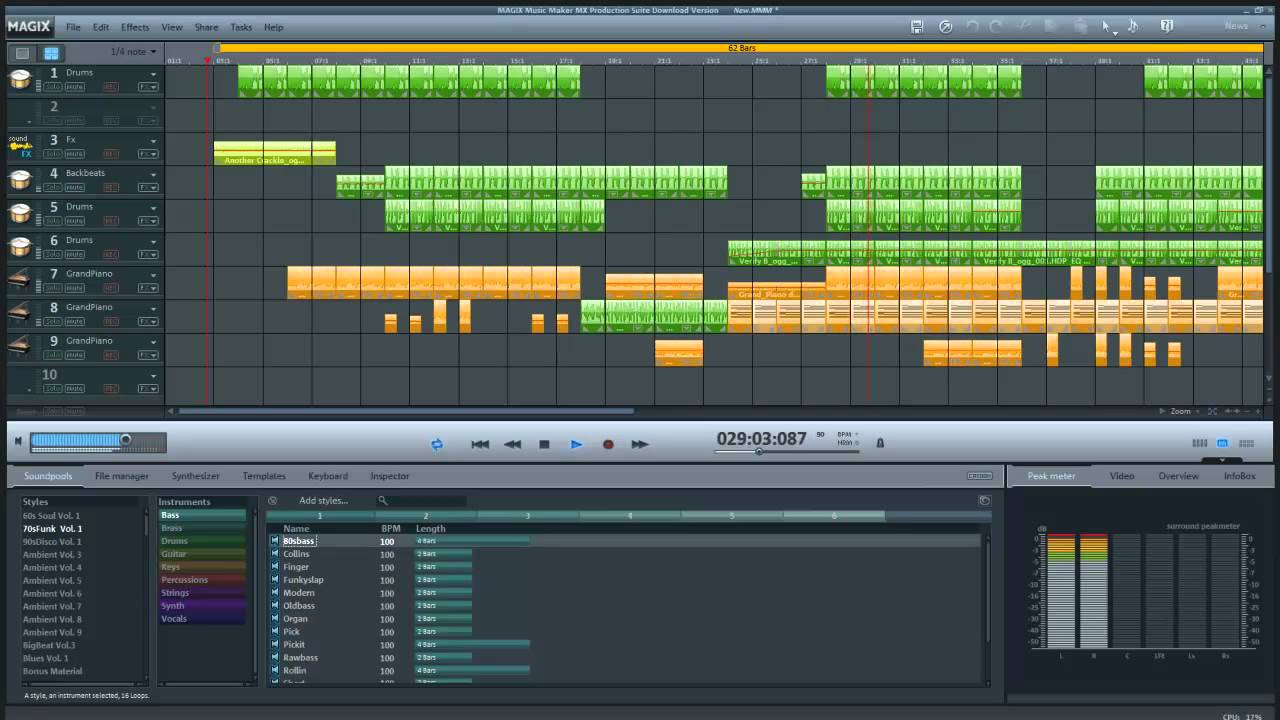Mute track 9 GrandPiano
The height and width of the screenshot is (720, 1280).
pos(75,355)
